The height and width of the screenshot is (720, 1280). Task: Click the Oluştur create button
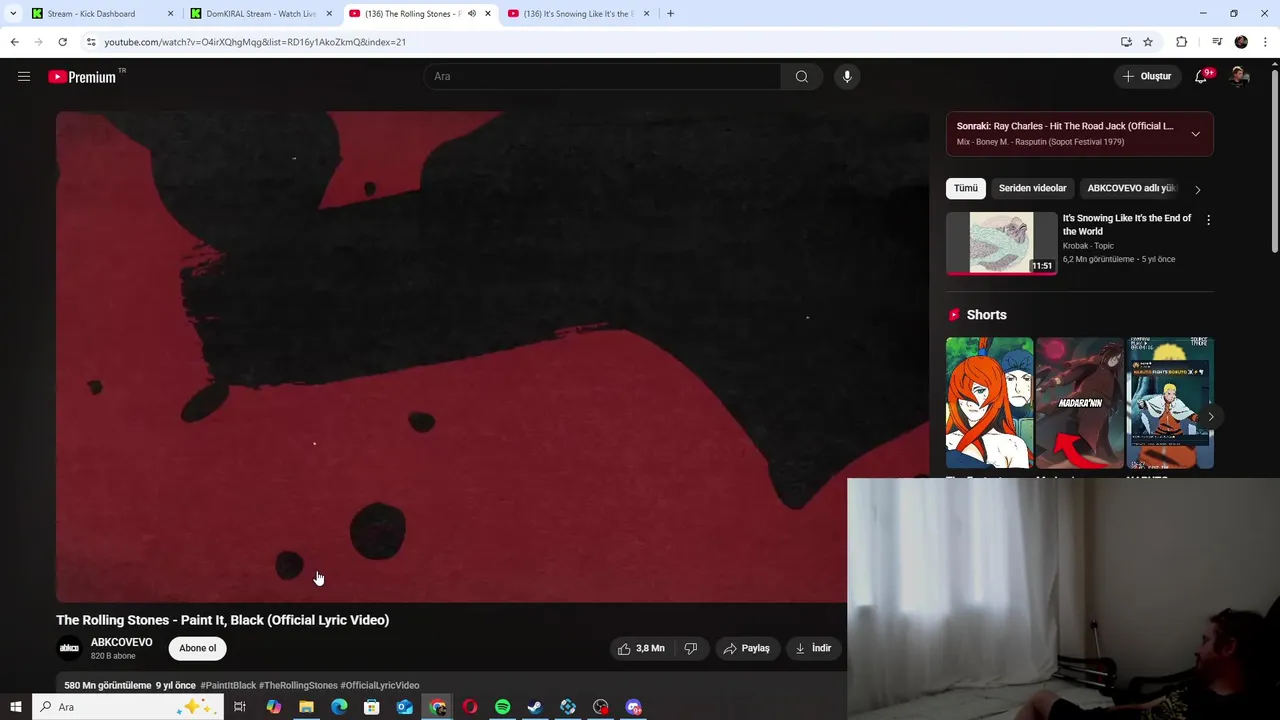pyautogui.click(x=1146, y=76)
